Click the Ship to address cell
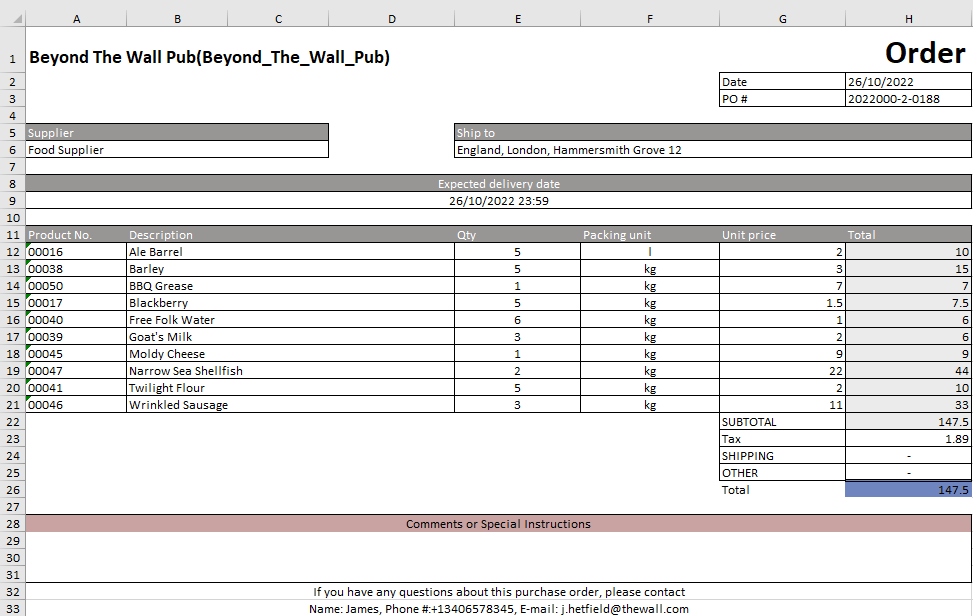The height and width of the screenshot is (616, 973). pos(712,150)
